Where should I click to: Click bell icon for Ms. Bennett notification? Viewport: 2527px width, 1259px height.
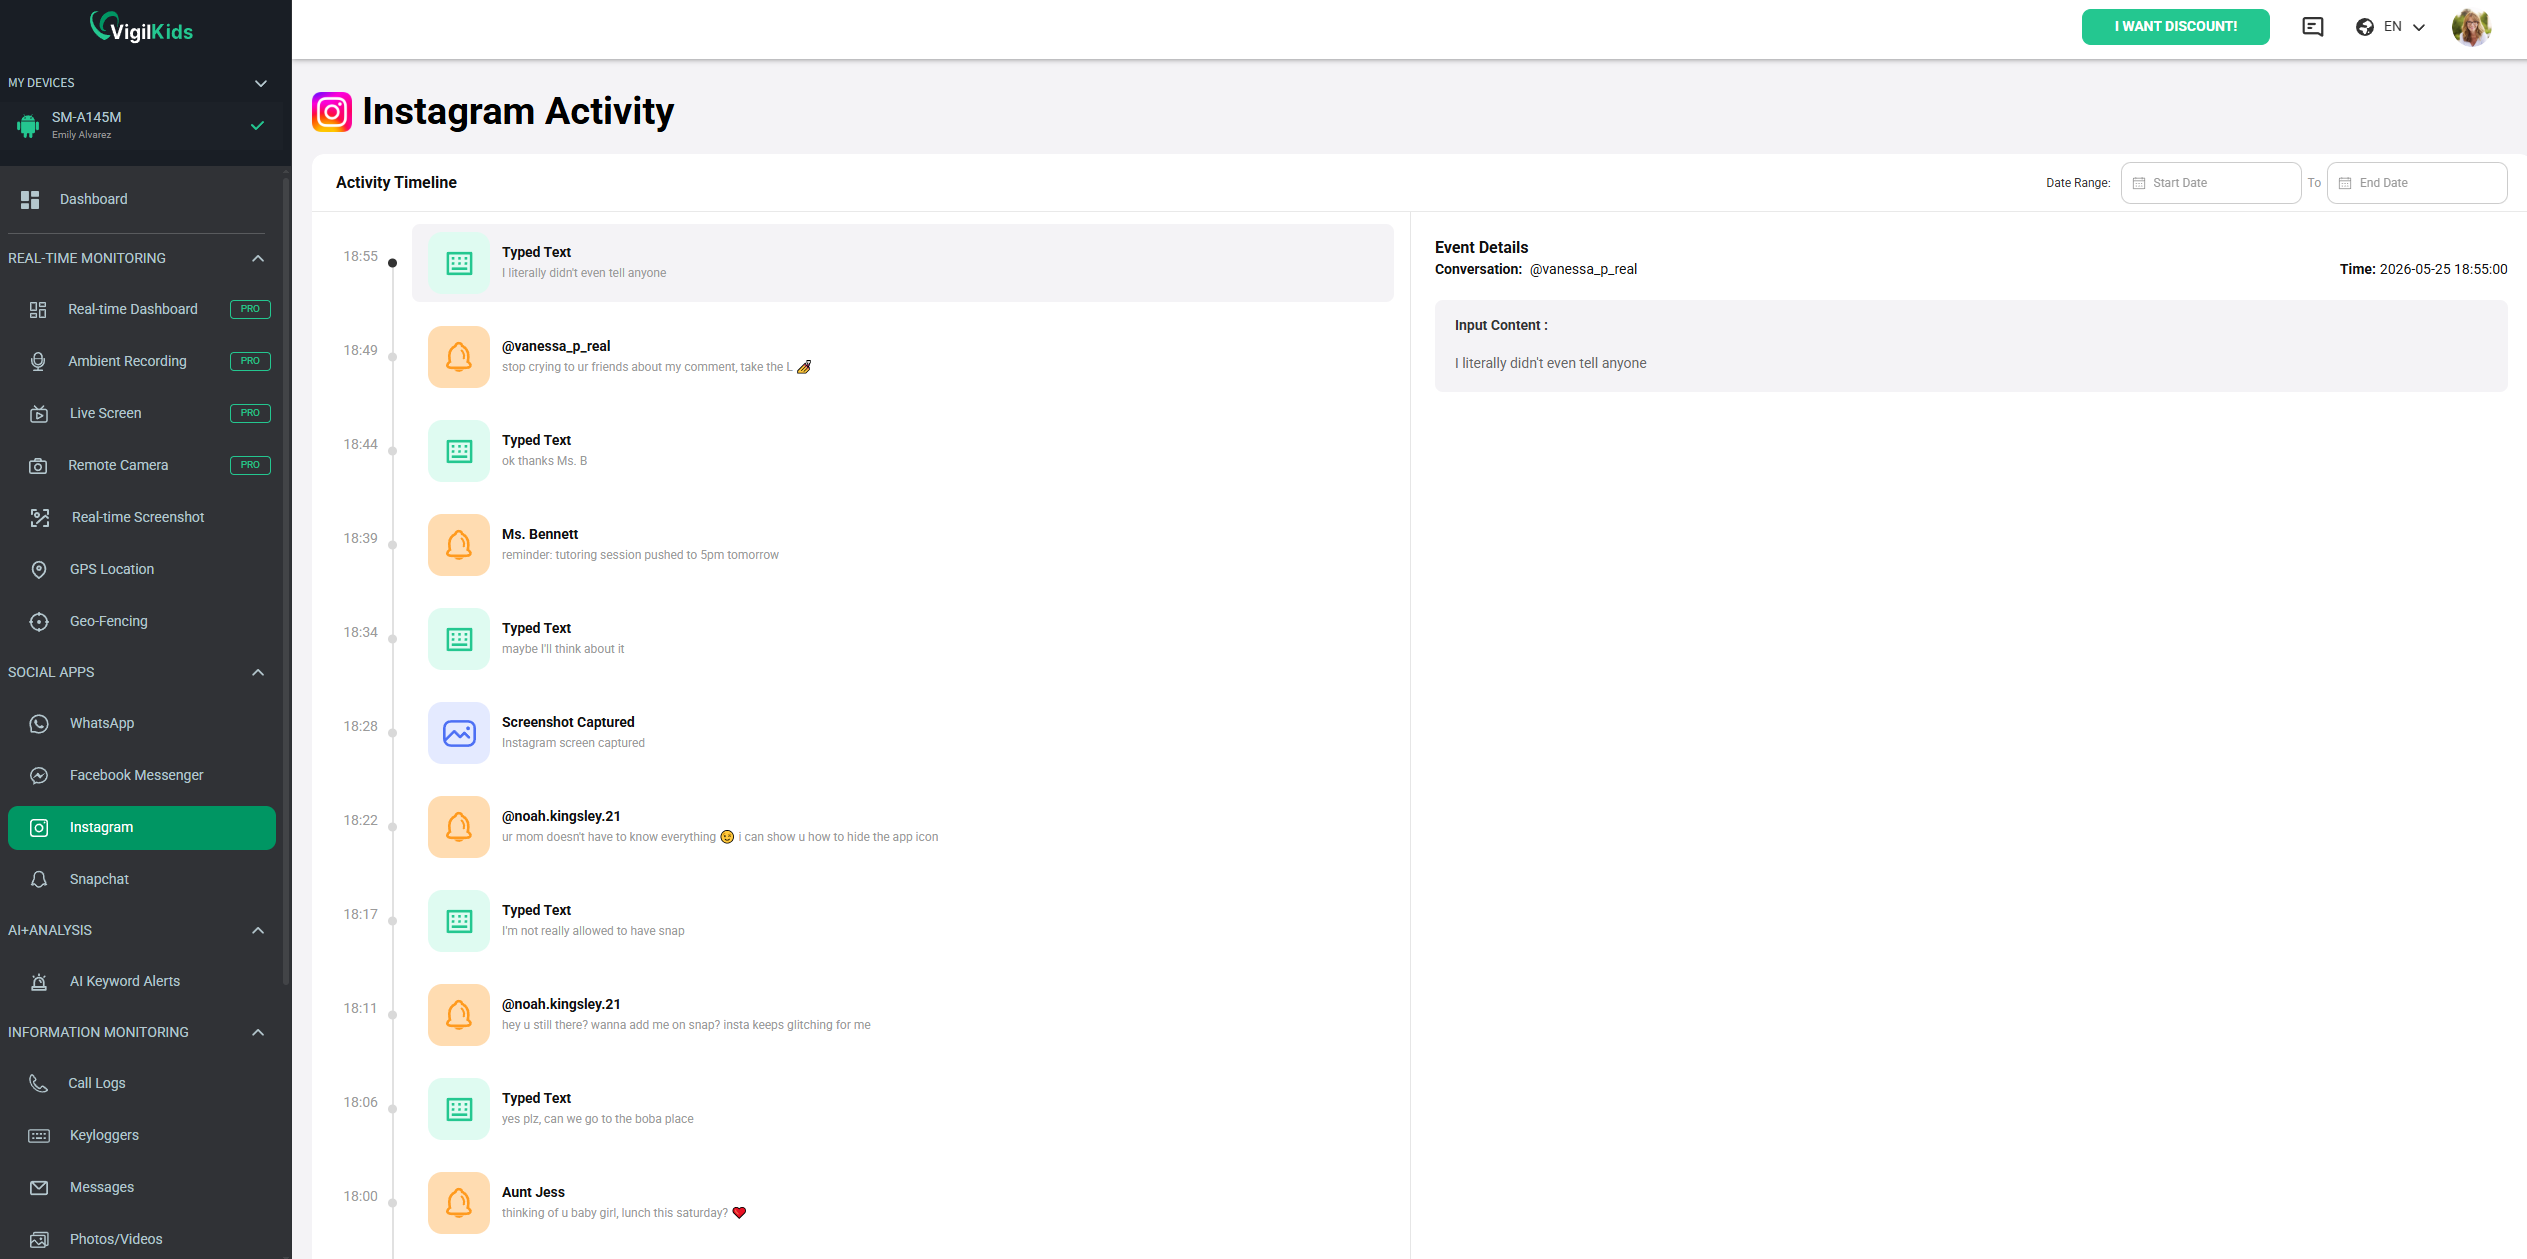459,545
